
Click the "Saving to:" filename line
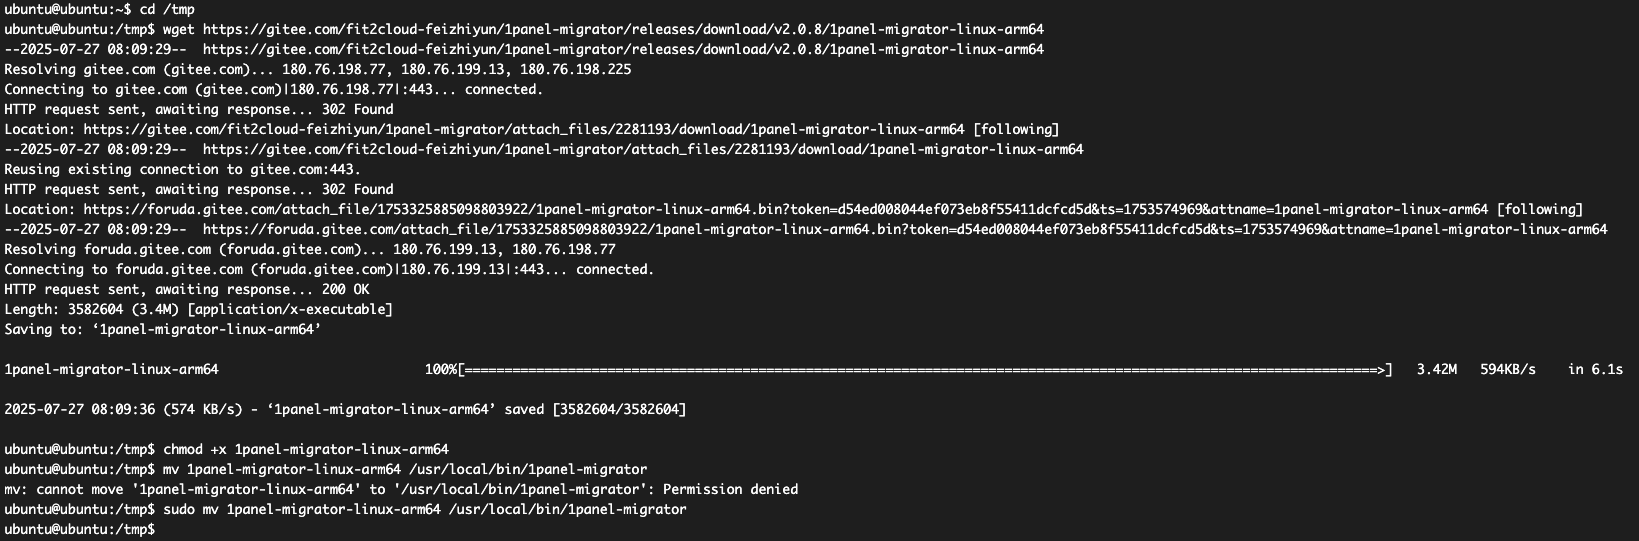pos(162,329)
